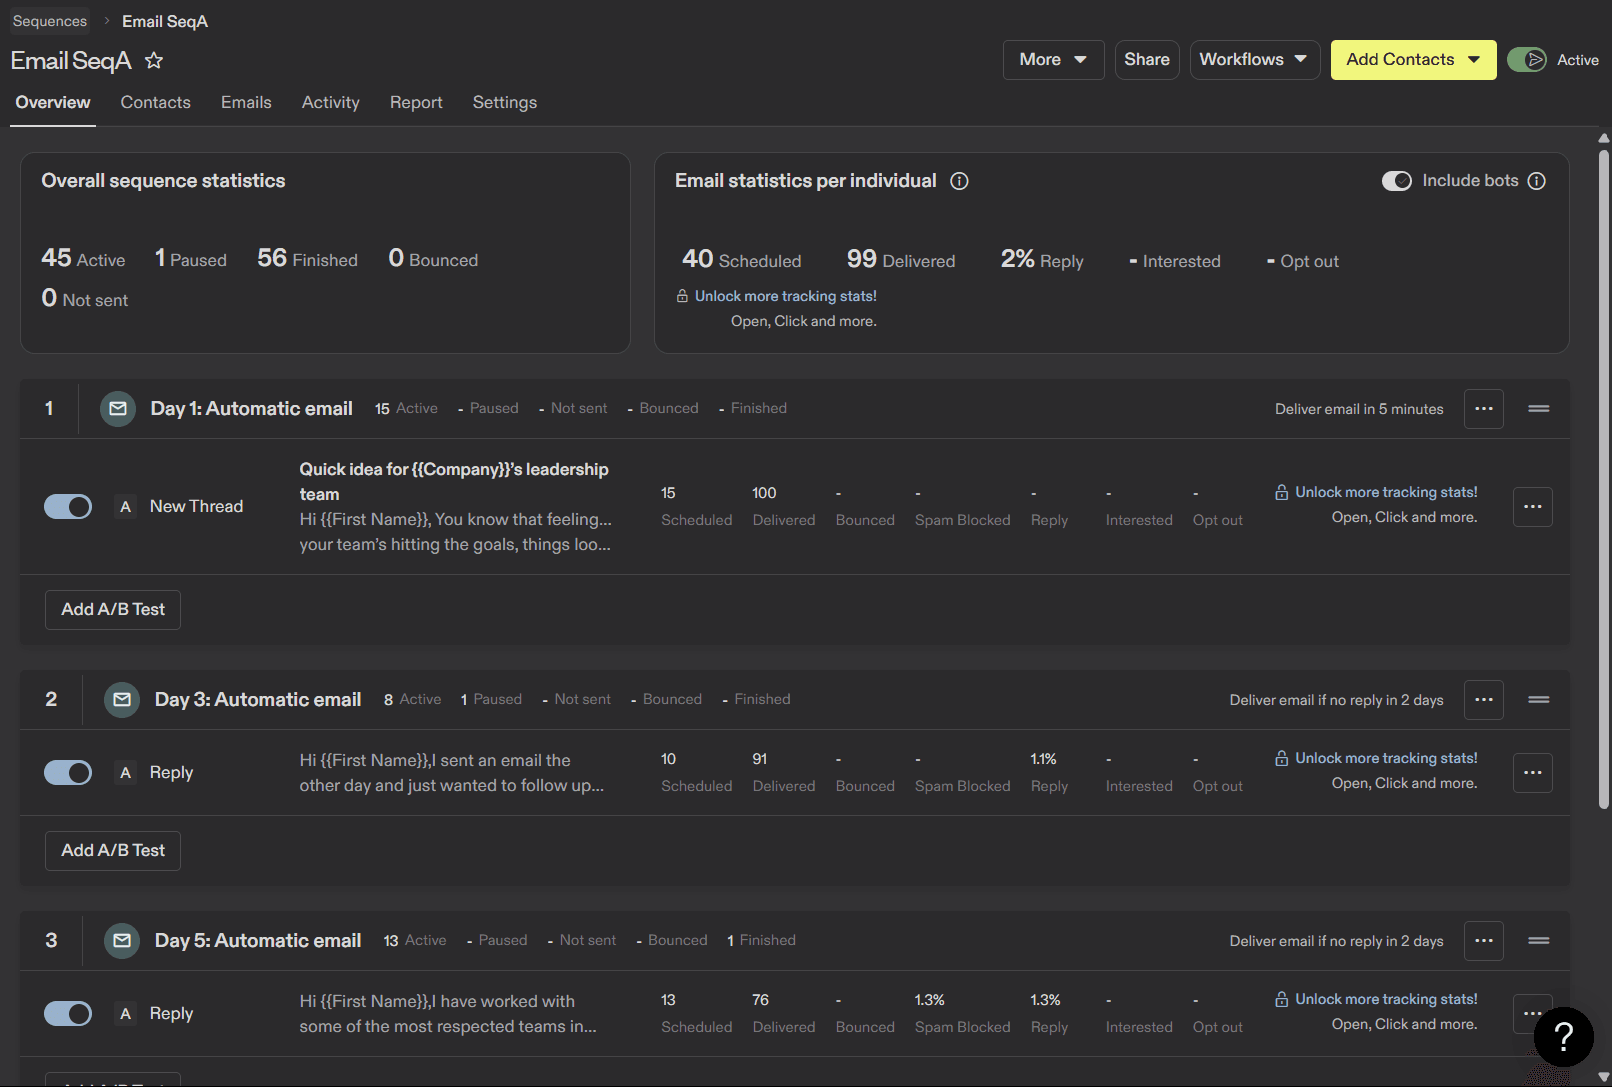
Task: Click lock icon in Day 3 tracking stats
Action: 1281,758
